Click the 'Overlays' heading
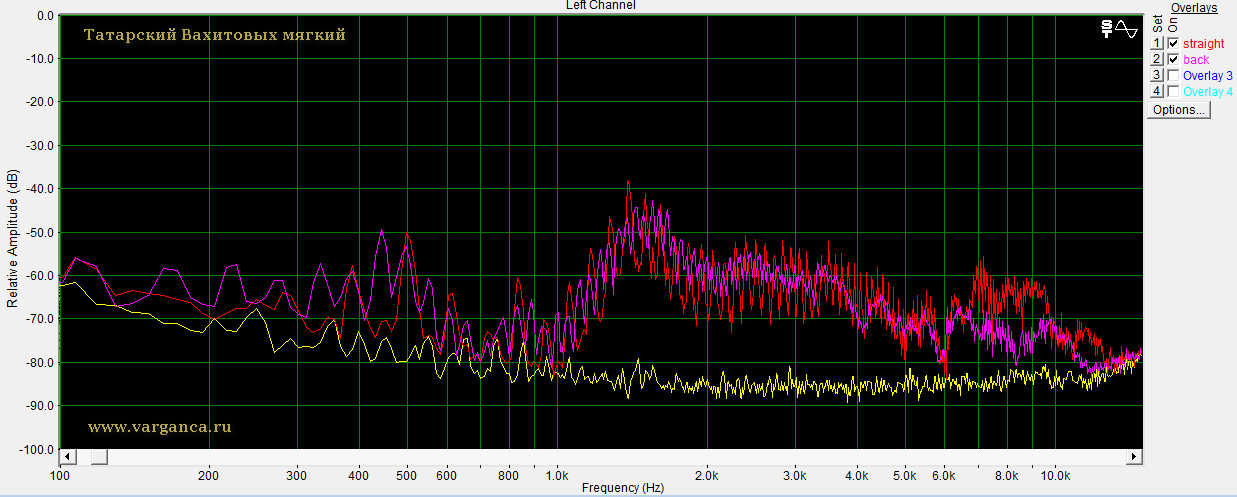The image size is (1237, 497). (x=1194, y=8)
